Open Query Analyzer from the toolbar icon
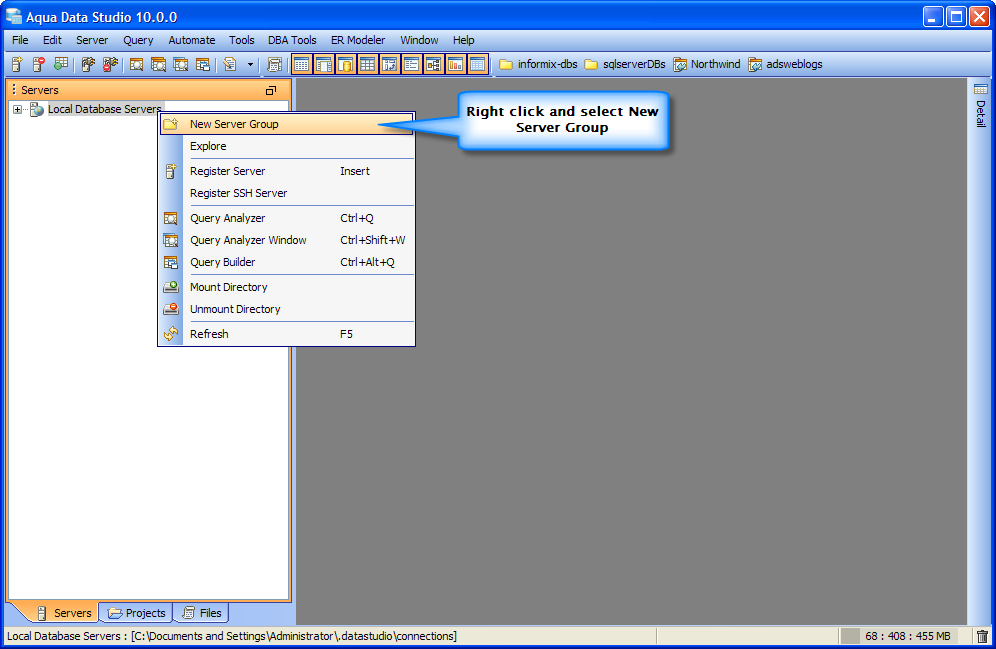The width and height of the screenshot is (996, 649). (136, 64)
